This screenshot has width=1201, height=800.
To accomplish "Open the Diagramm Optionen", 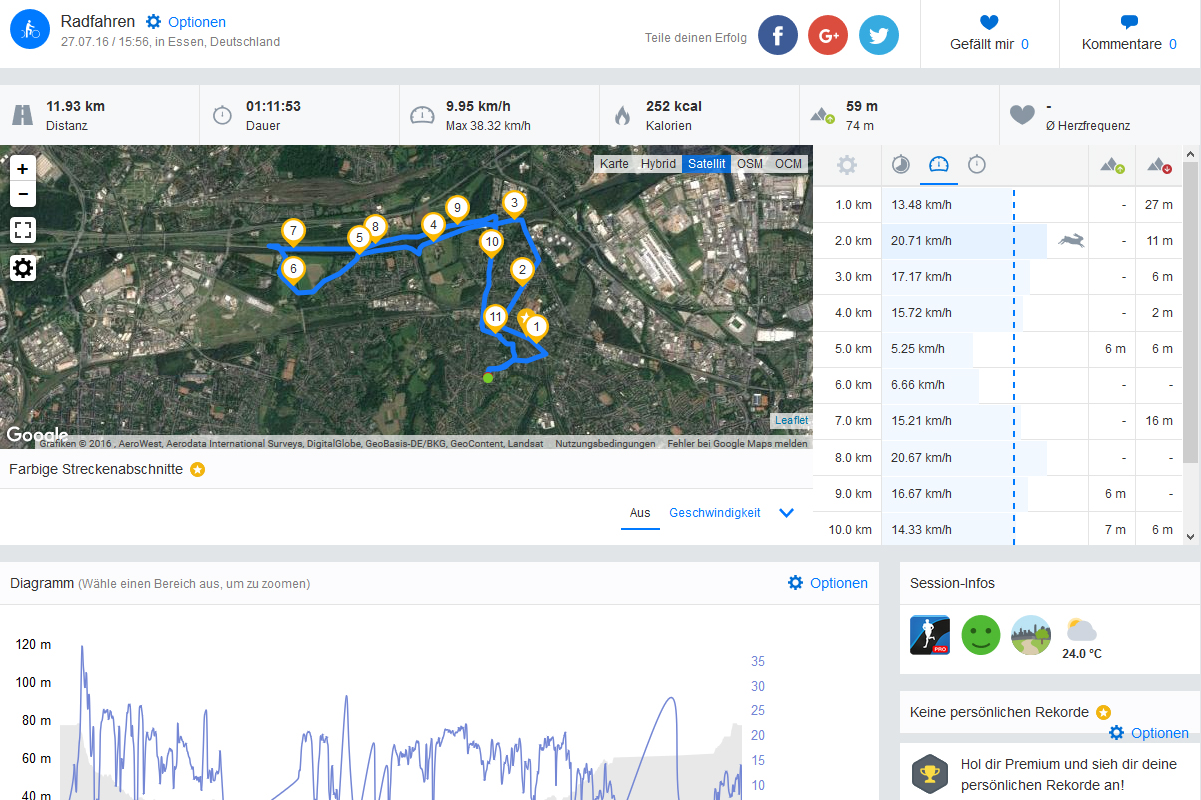I will (828, 583).
